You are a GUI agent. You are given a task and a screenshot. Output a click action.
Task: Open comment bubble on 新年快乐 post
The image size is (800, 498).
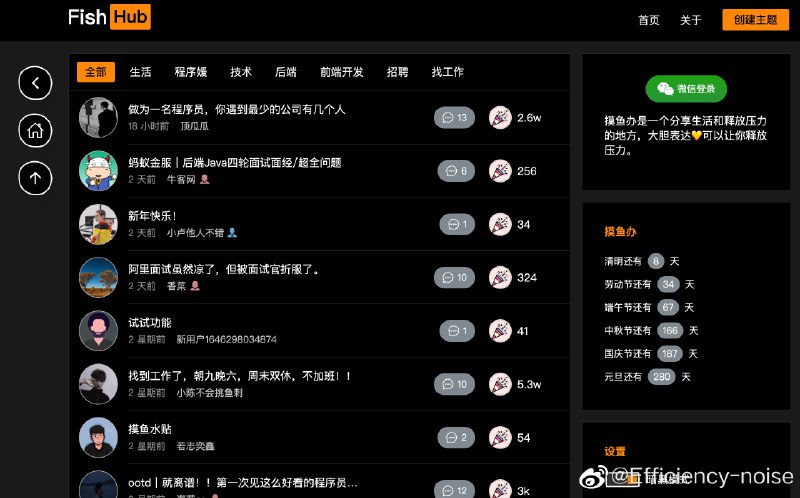(457, 224)
